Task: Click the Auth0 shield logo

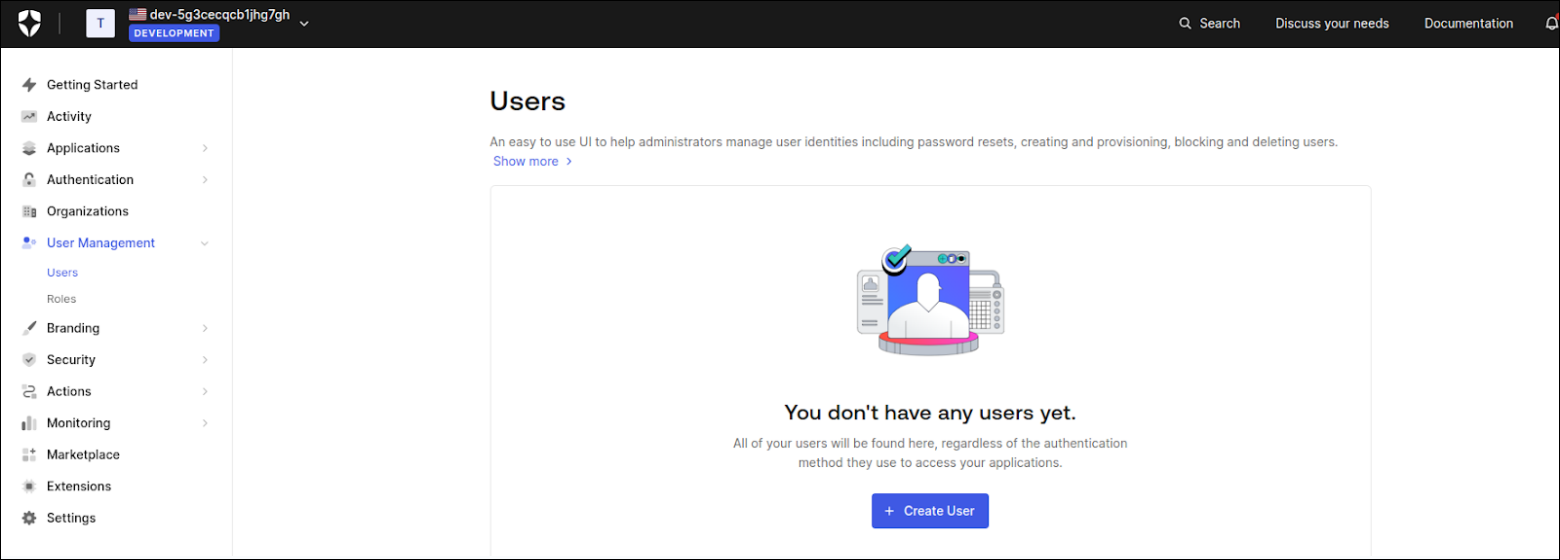Action: tap(30, 23)
